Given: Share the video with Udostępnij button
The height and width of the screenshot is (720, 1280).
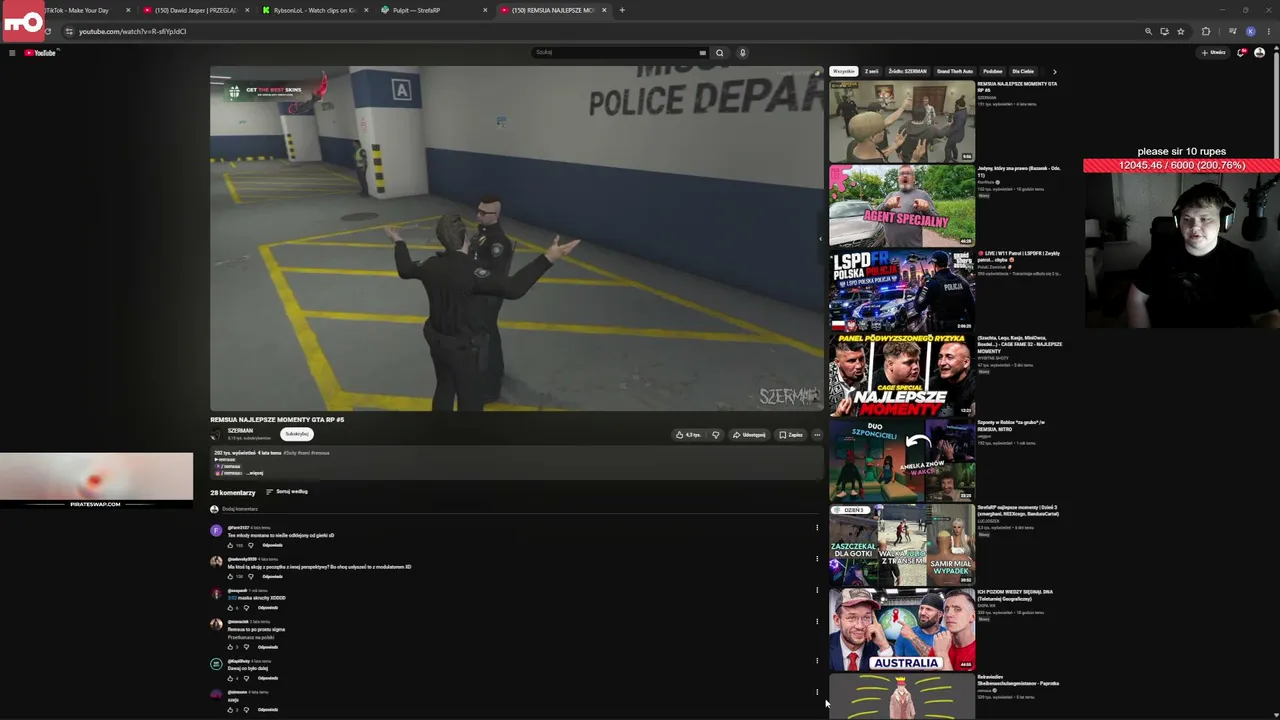Looking at the screenshot, I should click(749, 435).
